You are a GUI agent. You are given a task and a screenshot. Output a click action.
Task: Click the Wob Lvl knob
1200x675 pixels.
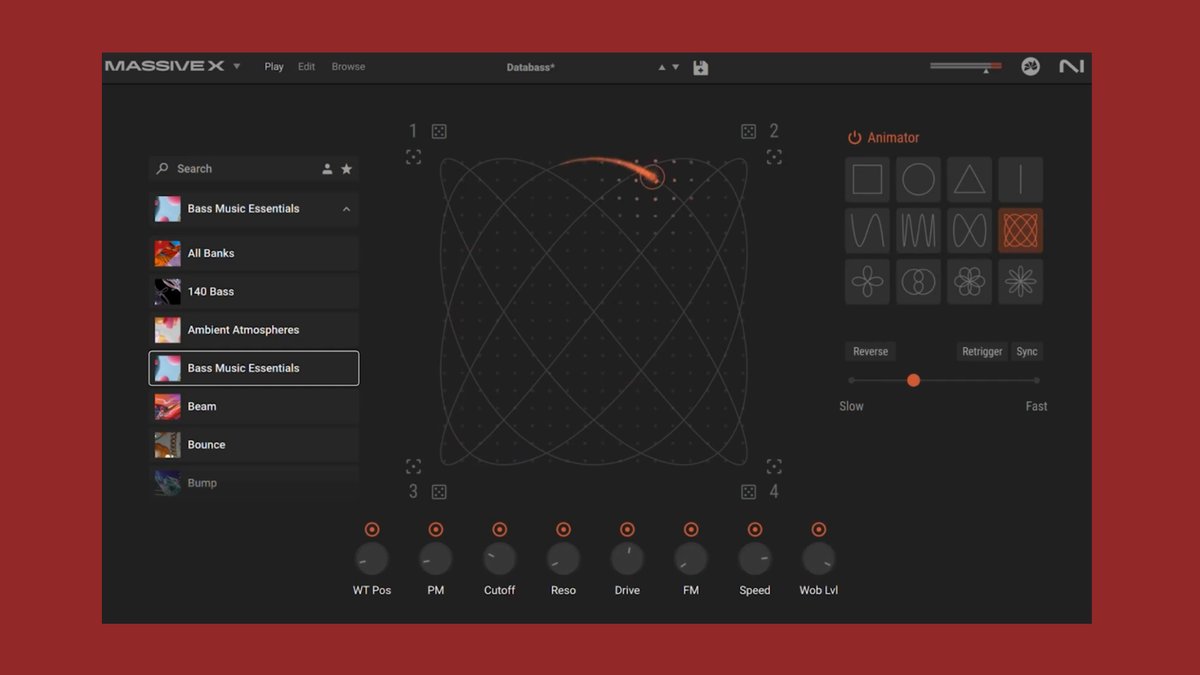coord(819,559)
